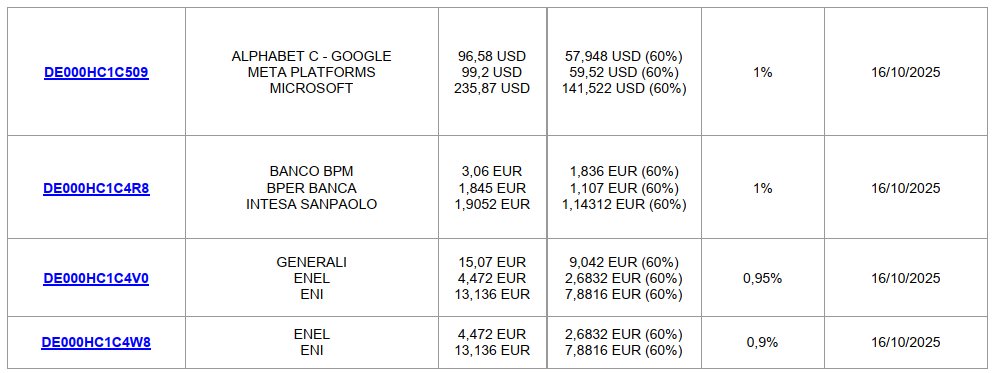The width and height of the screenshot is (993, 373).
Task: Click the 9,042 EUR (60%) barrier value
Action: coord(624,262)
